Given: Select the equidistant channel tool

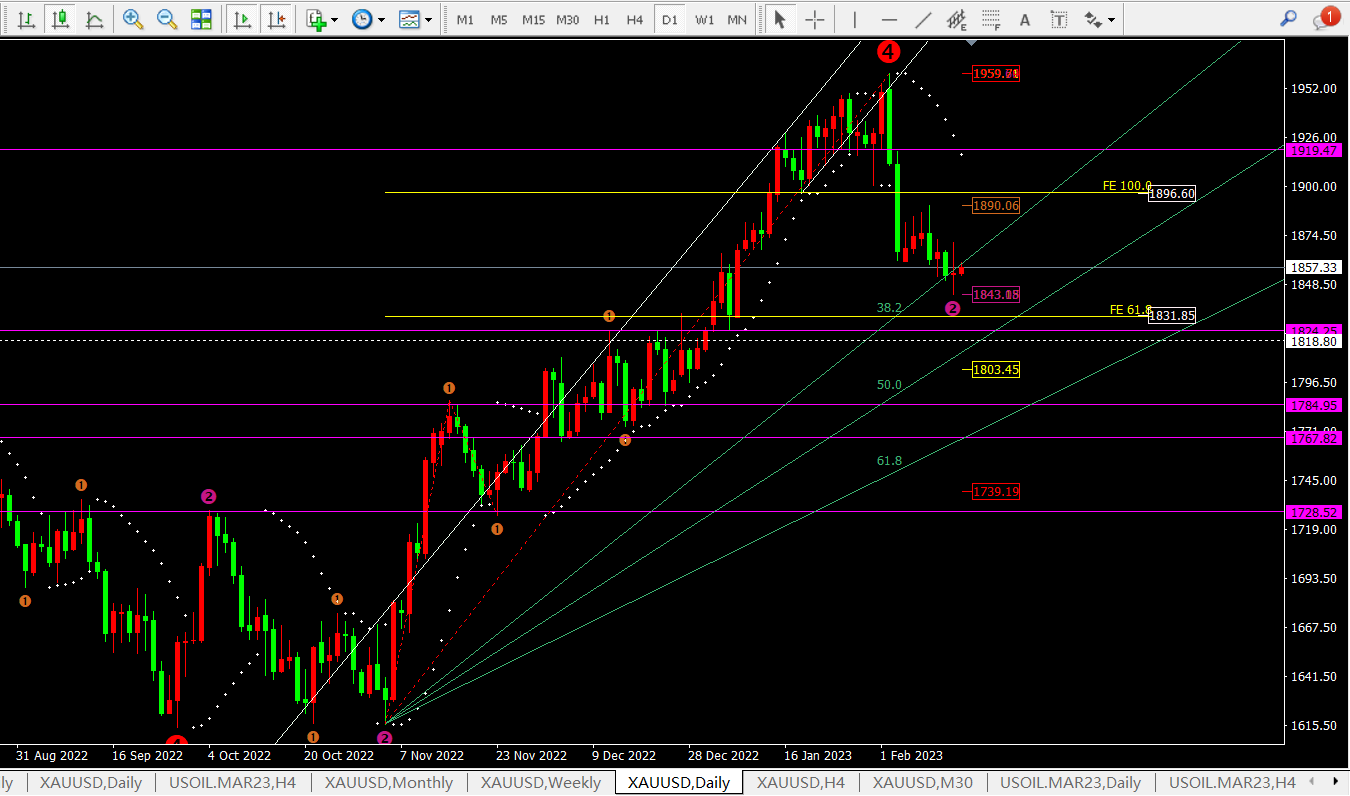Looking at the screenshot, I should pyautogui.click(x=957, y=19).
